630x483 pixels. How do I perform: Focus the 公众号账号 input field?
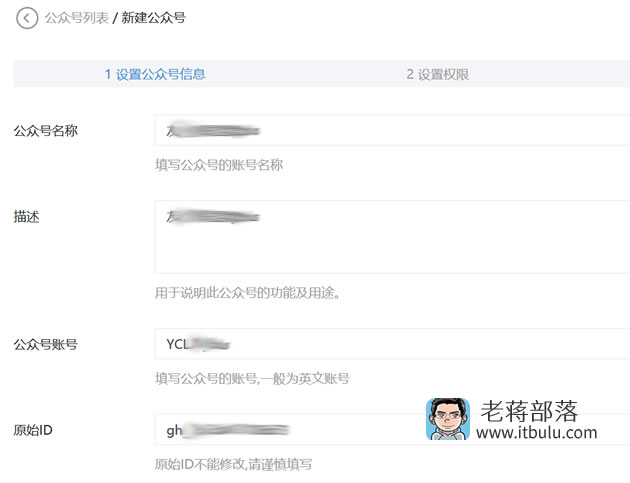click(392, 344)
